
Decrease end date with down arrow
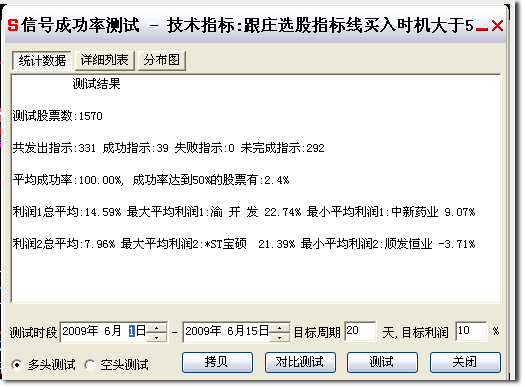[x=280, y=337]
